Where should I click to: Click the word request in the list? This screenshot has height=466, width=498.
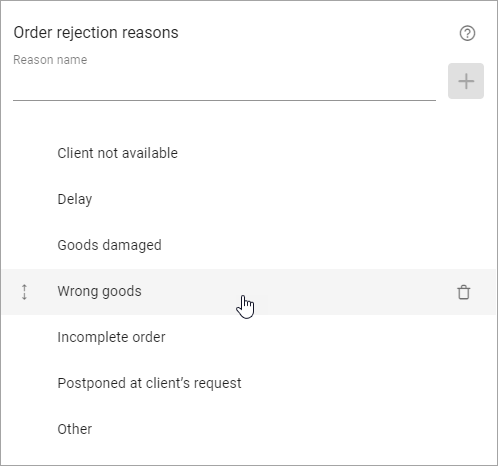(218, 384)
